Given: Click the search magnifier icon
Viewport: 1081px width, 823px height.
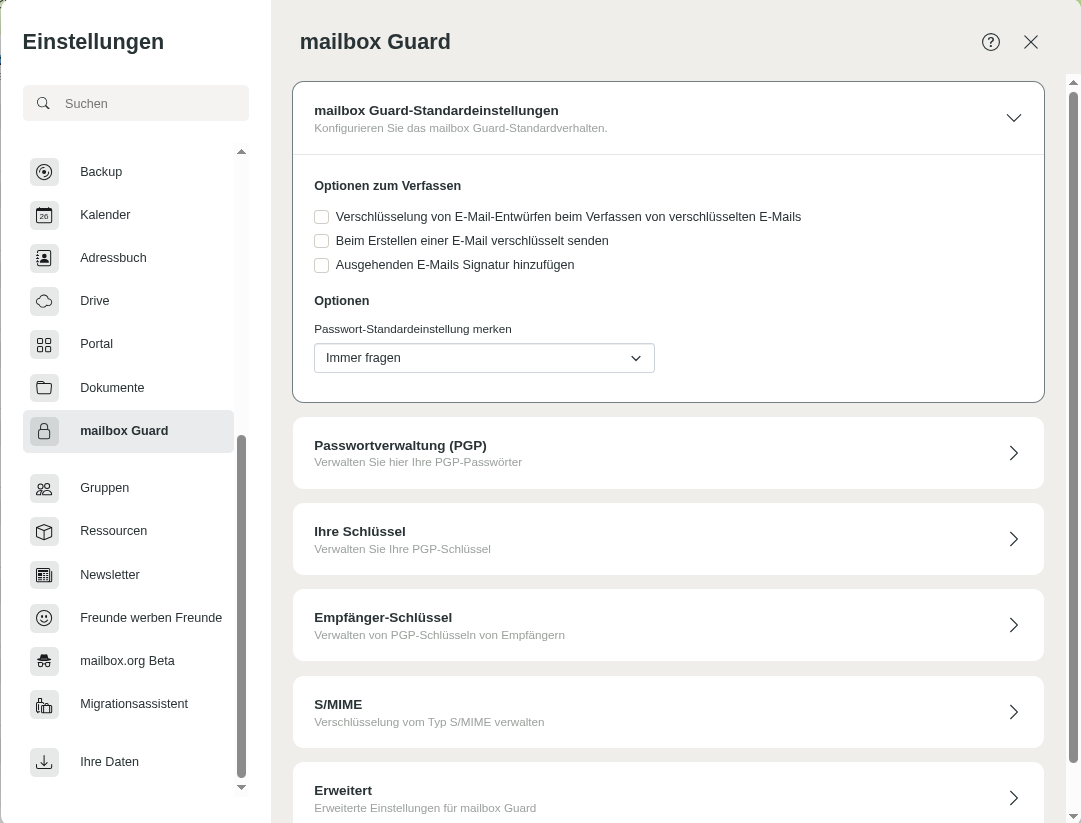Looking at the screenshot, I should tap(43, 103).
